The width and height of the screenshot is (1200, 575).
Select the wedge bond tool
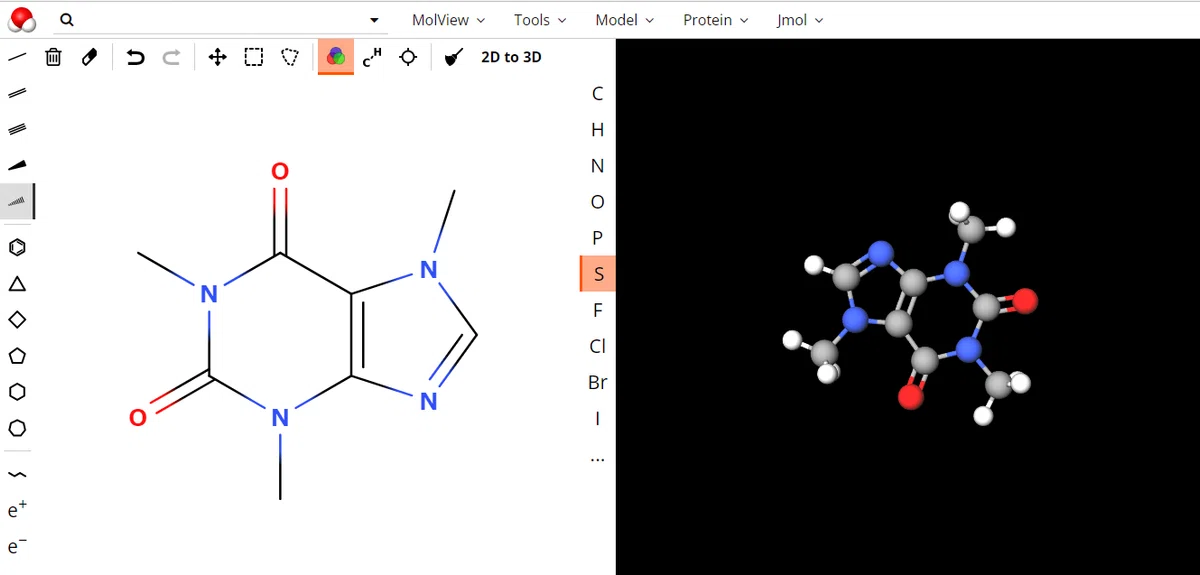click(17, 165)
